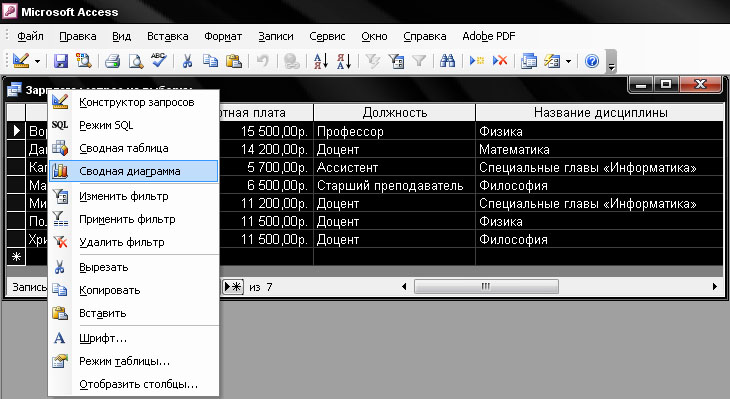
Task: Choose Применить фильтр menu entry
Action: [x=133, y=219]
